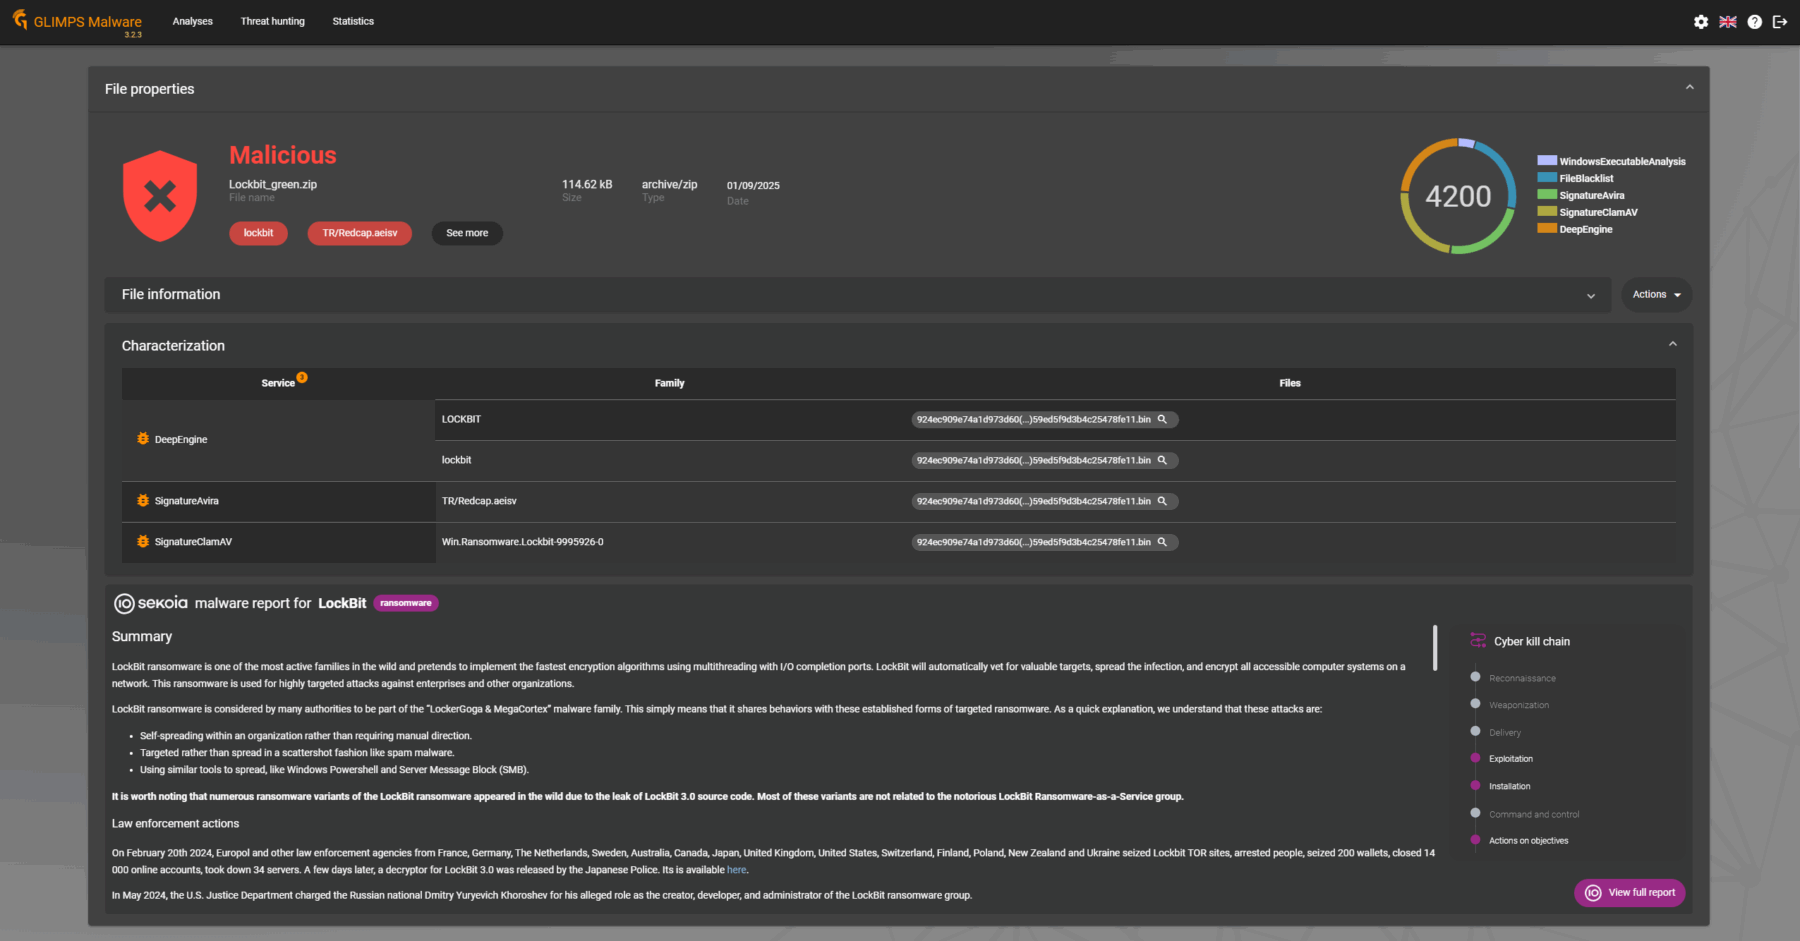The width and height of the screenshot is (1800, 941).
Task: Select the Reconnaissance kill chain dot
Action: pyautogui.click(x=1475, y=677)
